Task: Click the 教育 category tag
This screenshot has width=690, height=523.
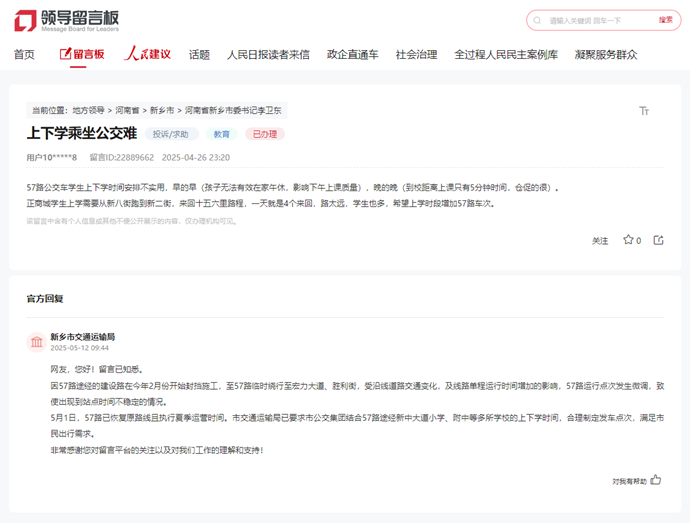Action: (221, 134)
